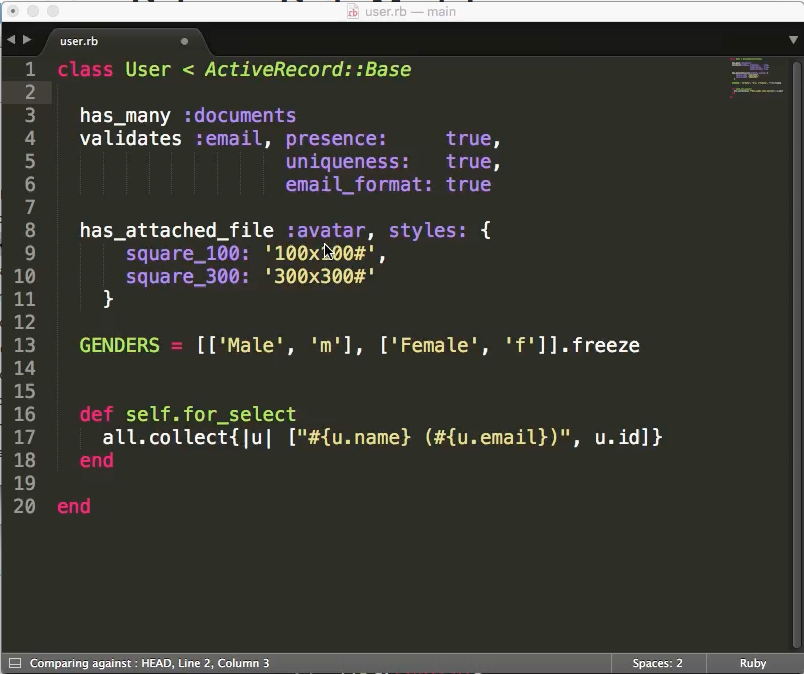The height and width of the screenshot is (674, 804).
Task: Click the previous tab arrow in tab bar
Action: click(x=11, y=41)
